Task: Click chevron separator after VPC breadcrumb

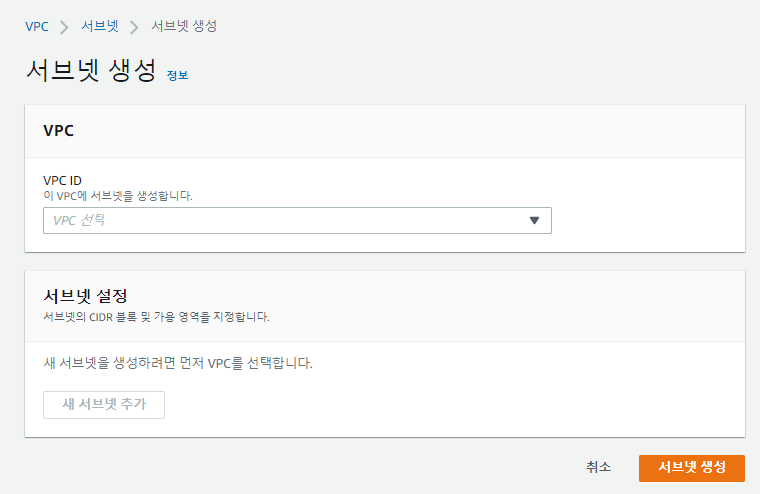Action: 64,26
